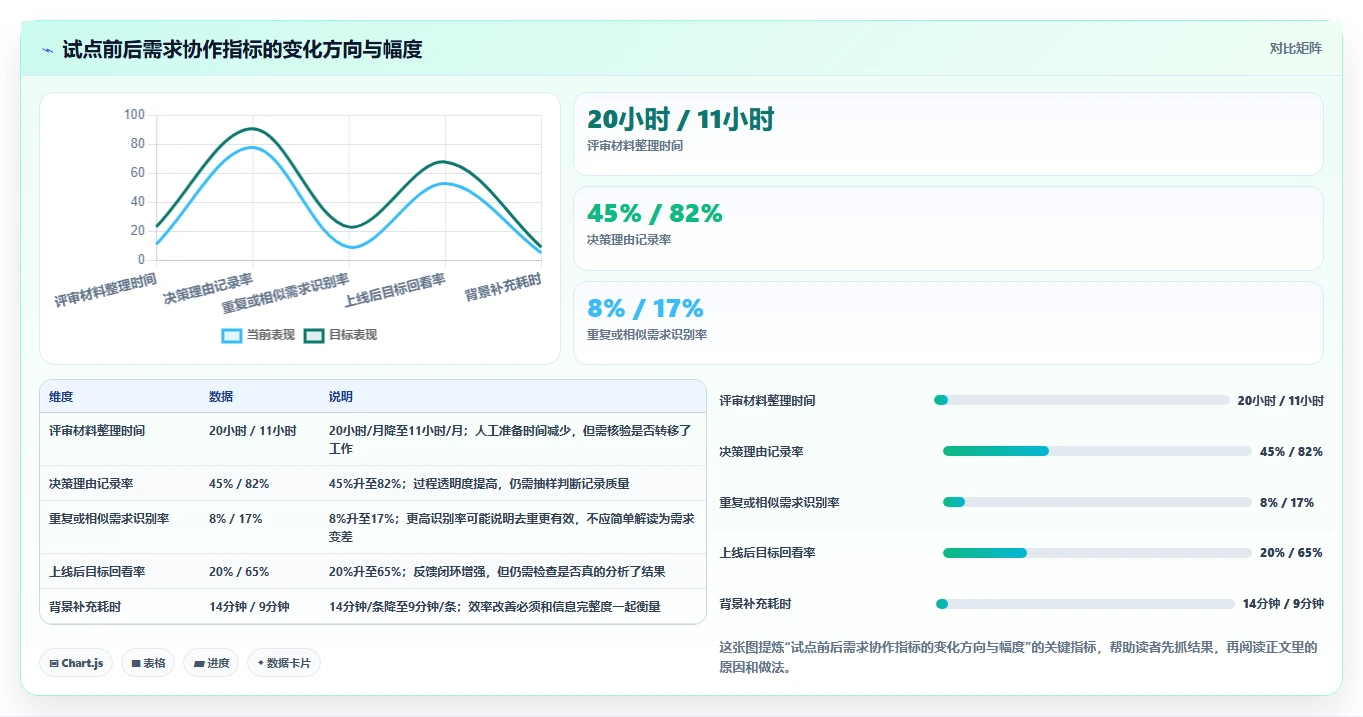Open the 20小时 / 11小时 data card
Screen dimensions: 1363x717
coord(948,134)
